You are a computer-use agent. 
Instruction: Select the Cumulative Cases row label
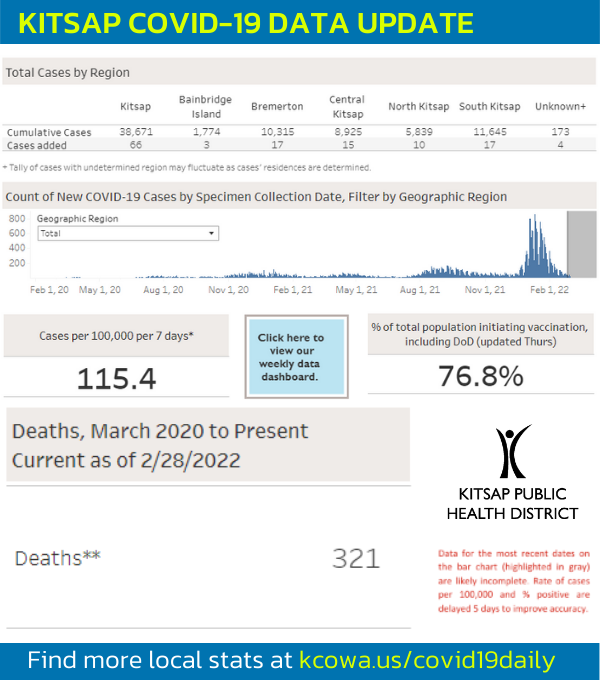(49, 132)
